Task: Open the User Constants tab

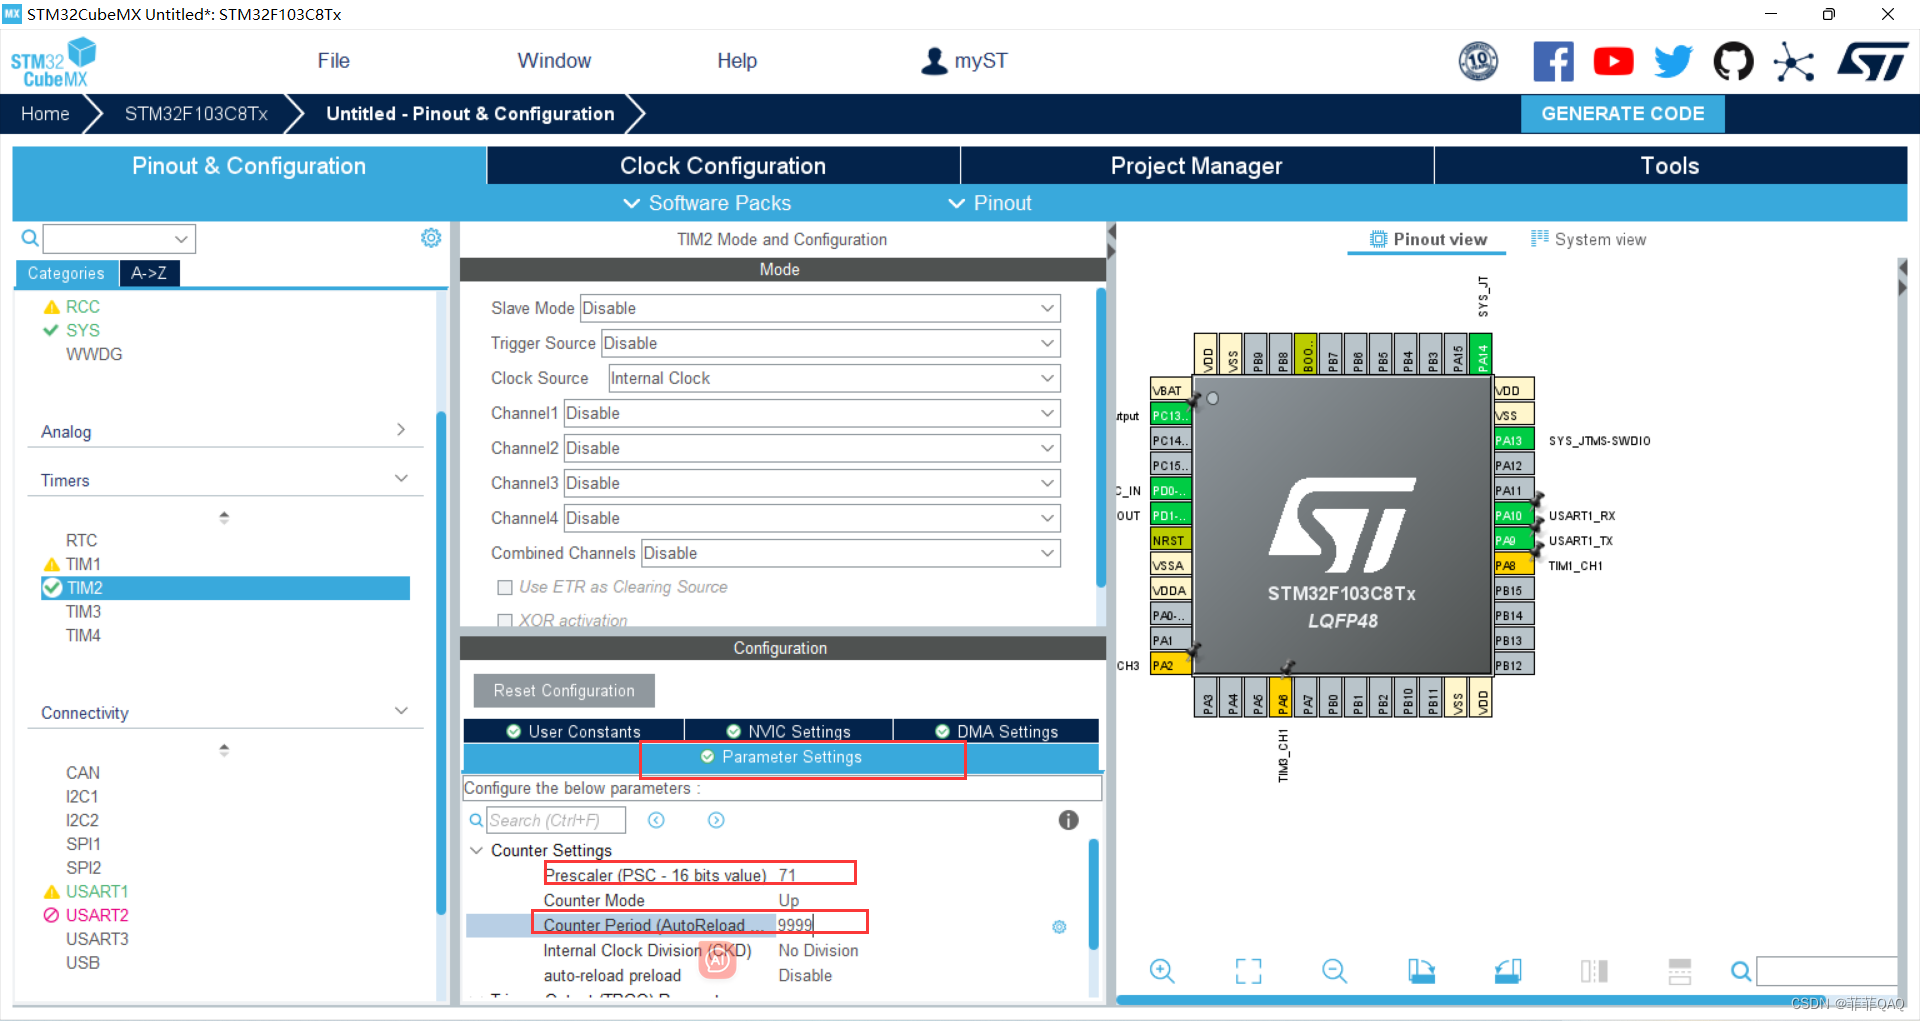Action: coord(573,731)
